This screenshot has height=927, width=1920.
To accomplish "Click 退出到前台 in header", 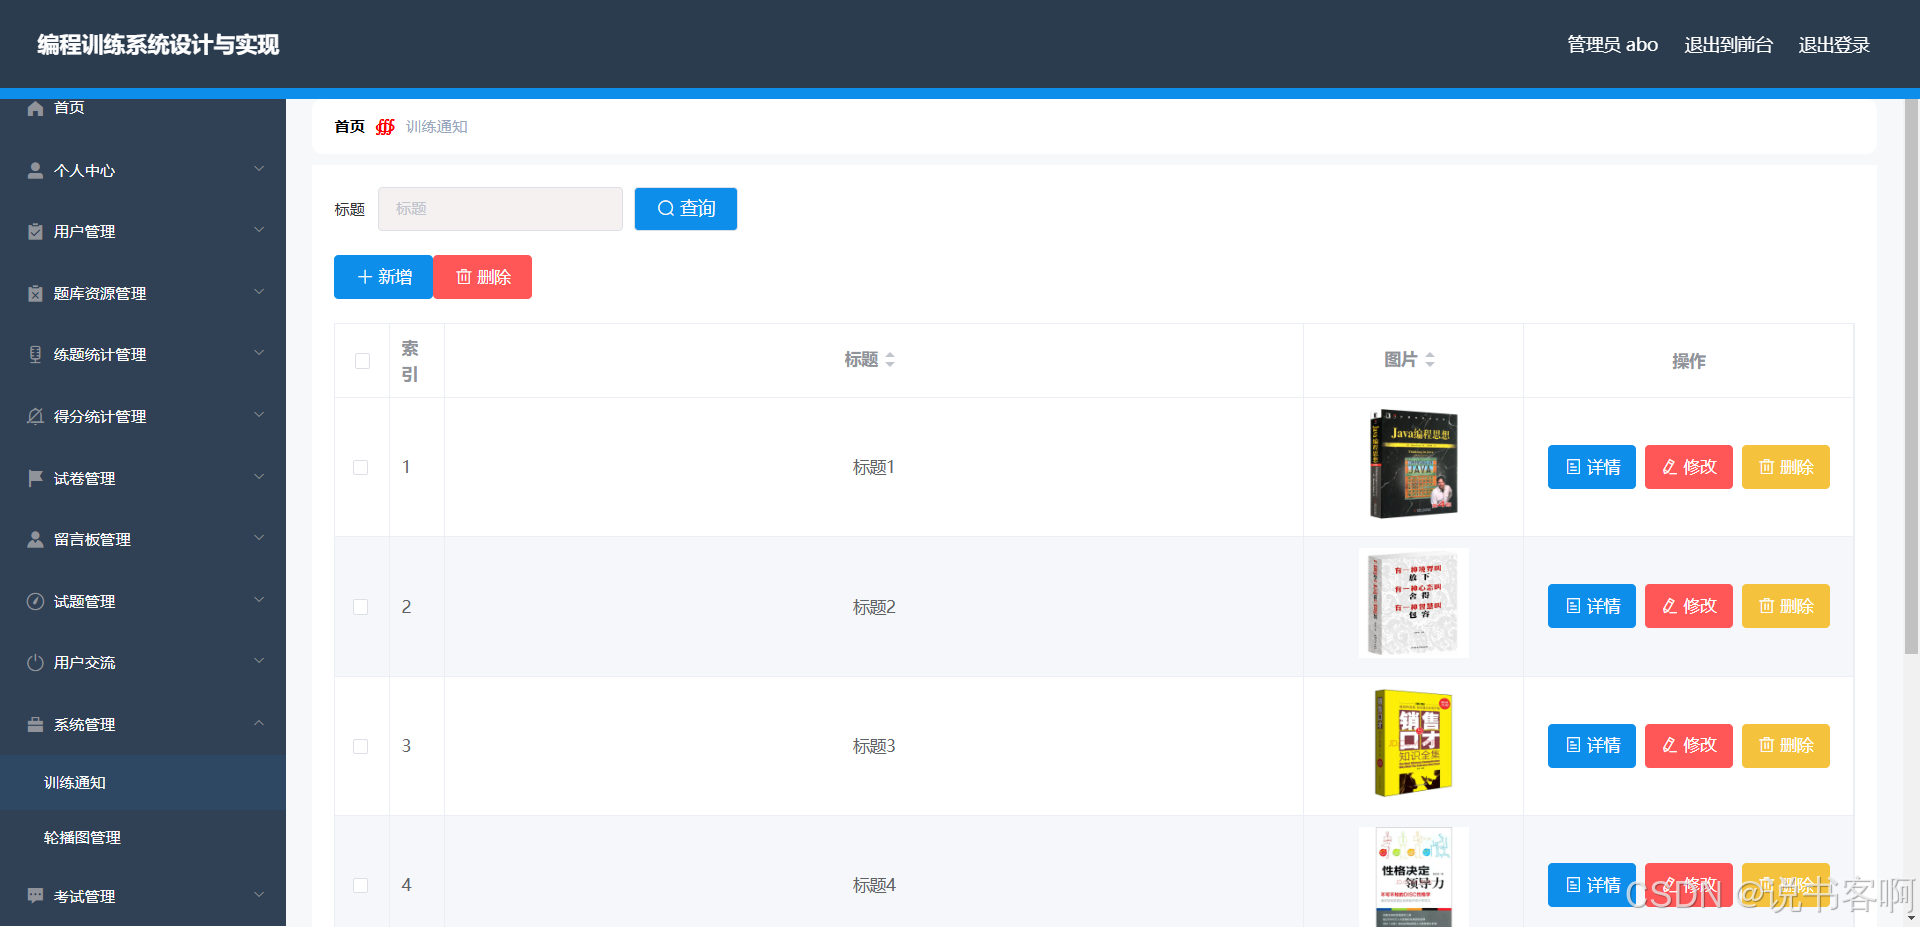I will coord(1728,45).
